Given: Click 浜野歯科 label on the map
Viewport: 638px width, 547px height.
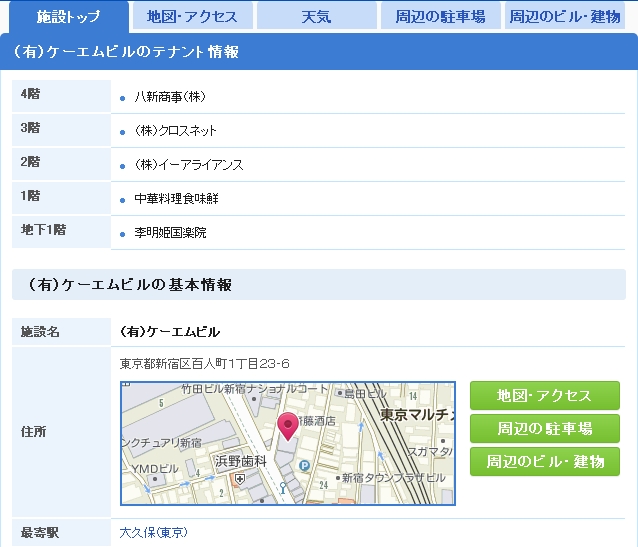Looking at the screenshot, I should point(241,461).
